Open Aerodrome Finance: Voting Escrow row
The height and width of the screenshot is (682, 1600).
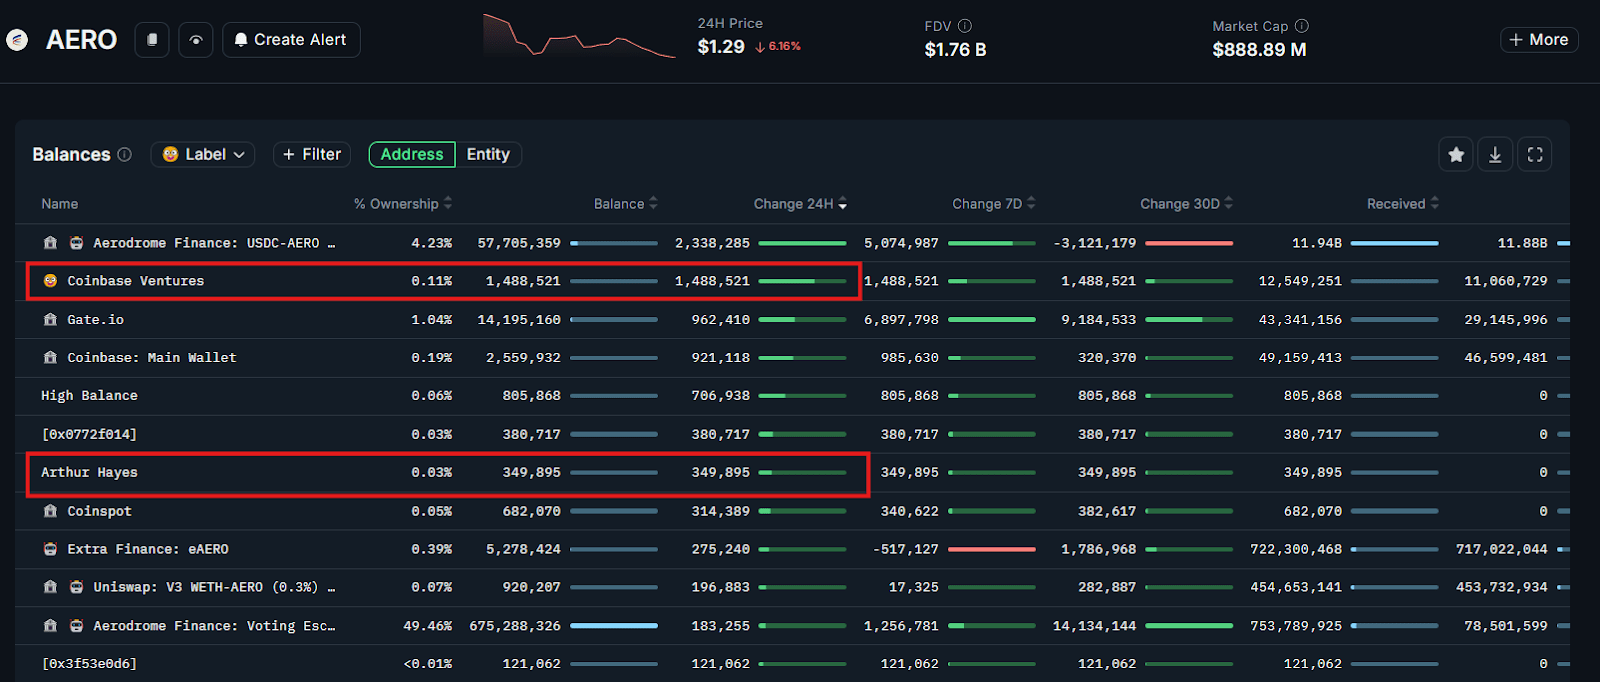214,626
